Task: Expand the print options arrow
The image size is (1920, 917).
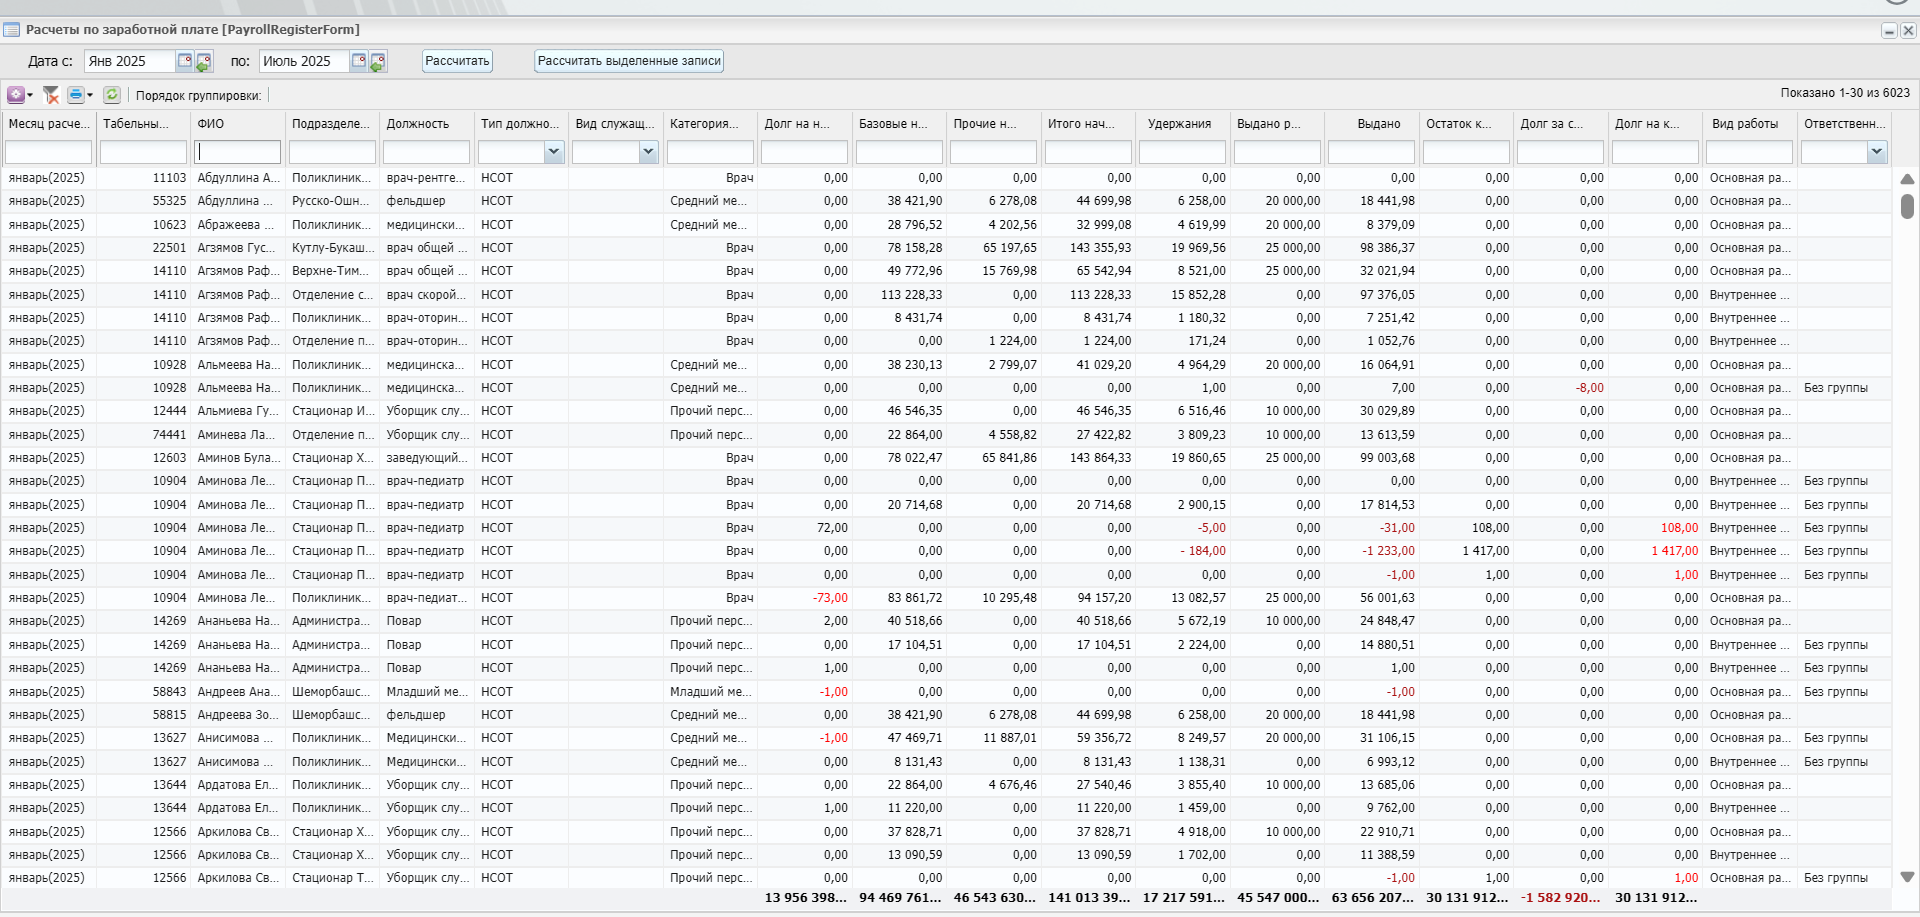Action: click(90, 95)
